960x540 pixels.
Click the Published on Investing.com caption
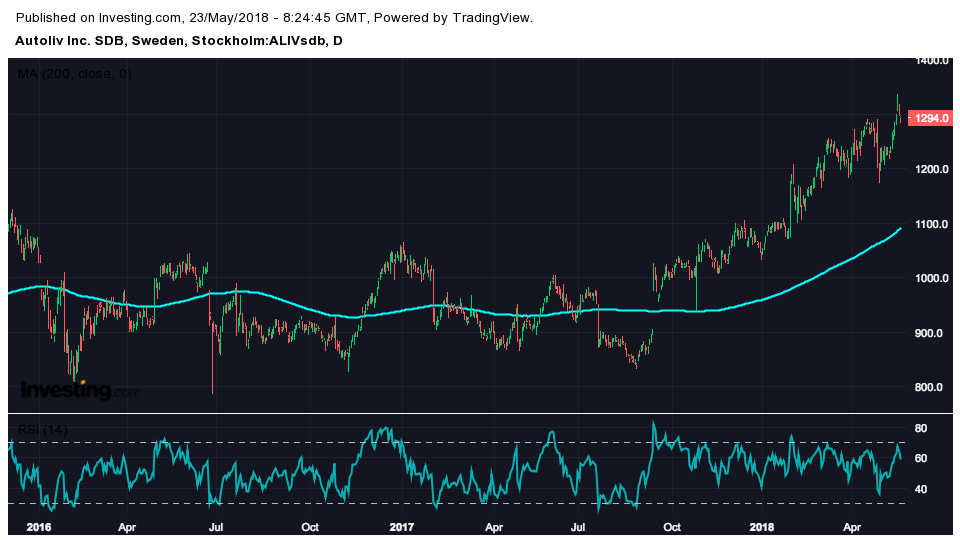[274, 18]
